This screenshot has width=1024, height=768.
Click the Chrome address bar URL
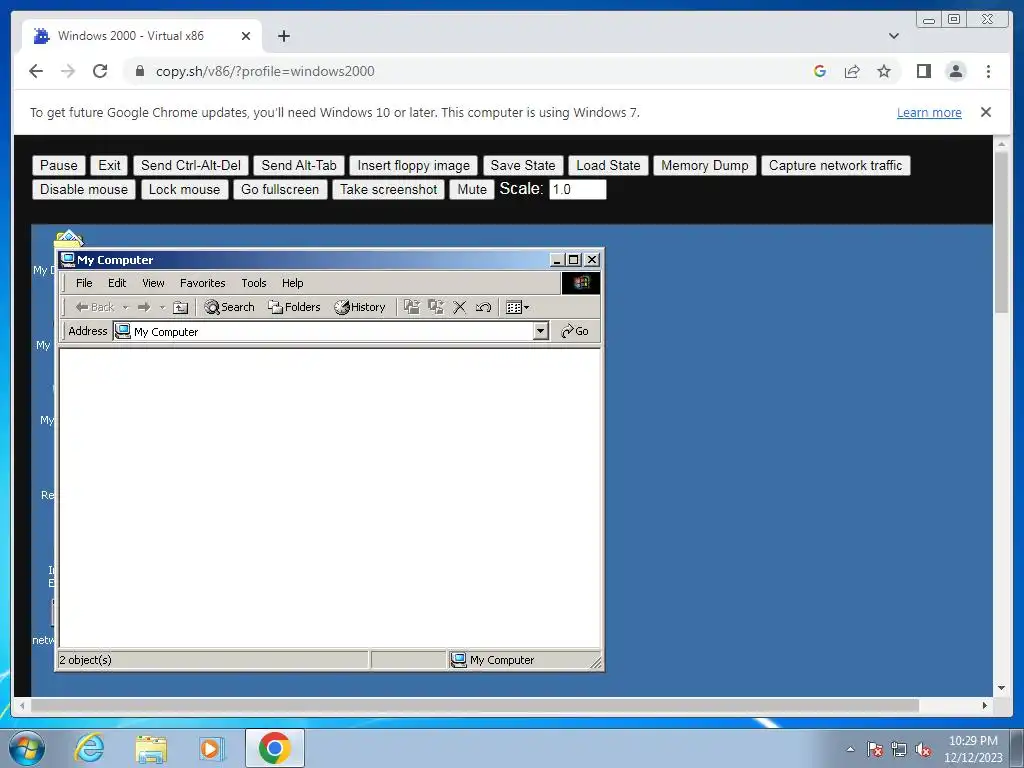coord(265,71)
